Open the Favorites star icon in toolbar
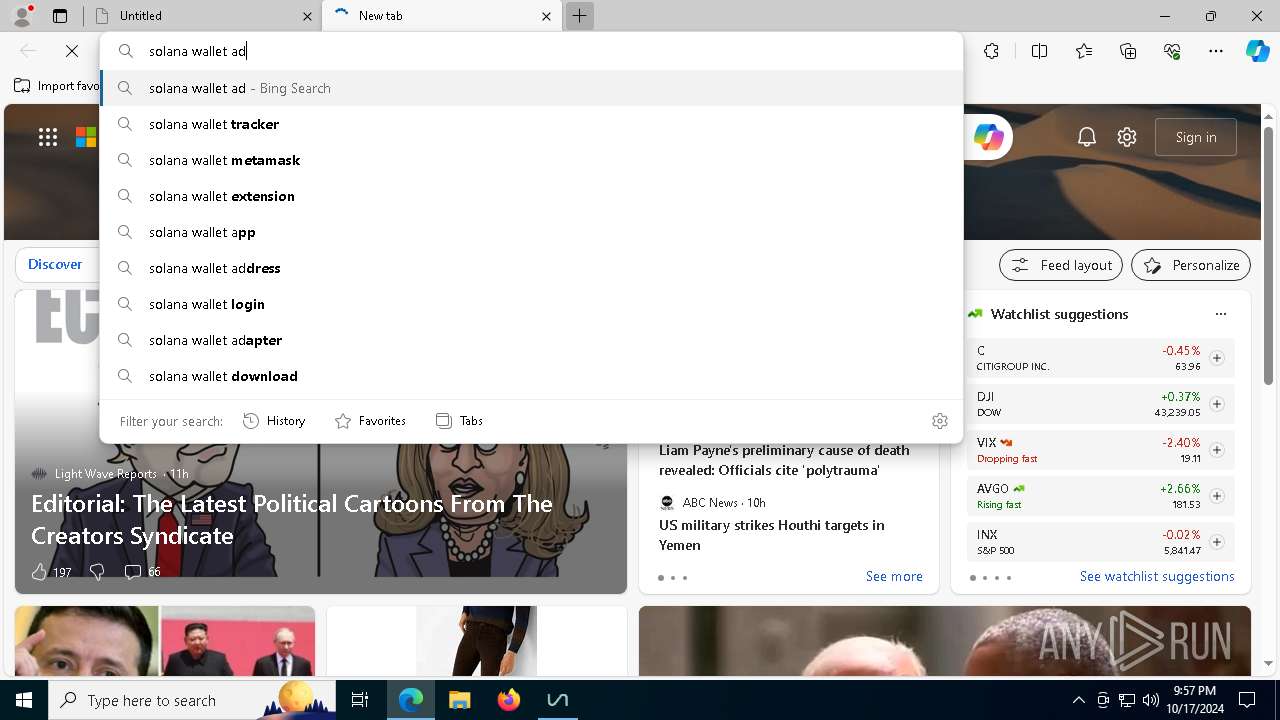This screenshot has width=1280, height=720. tap(1084, 51)
